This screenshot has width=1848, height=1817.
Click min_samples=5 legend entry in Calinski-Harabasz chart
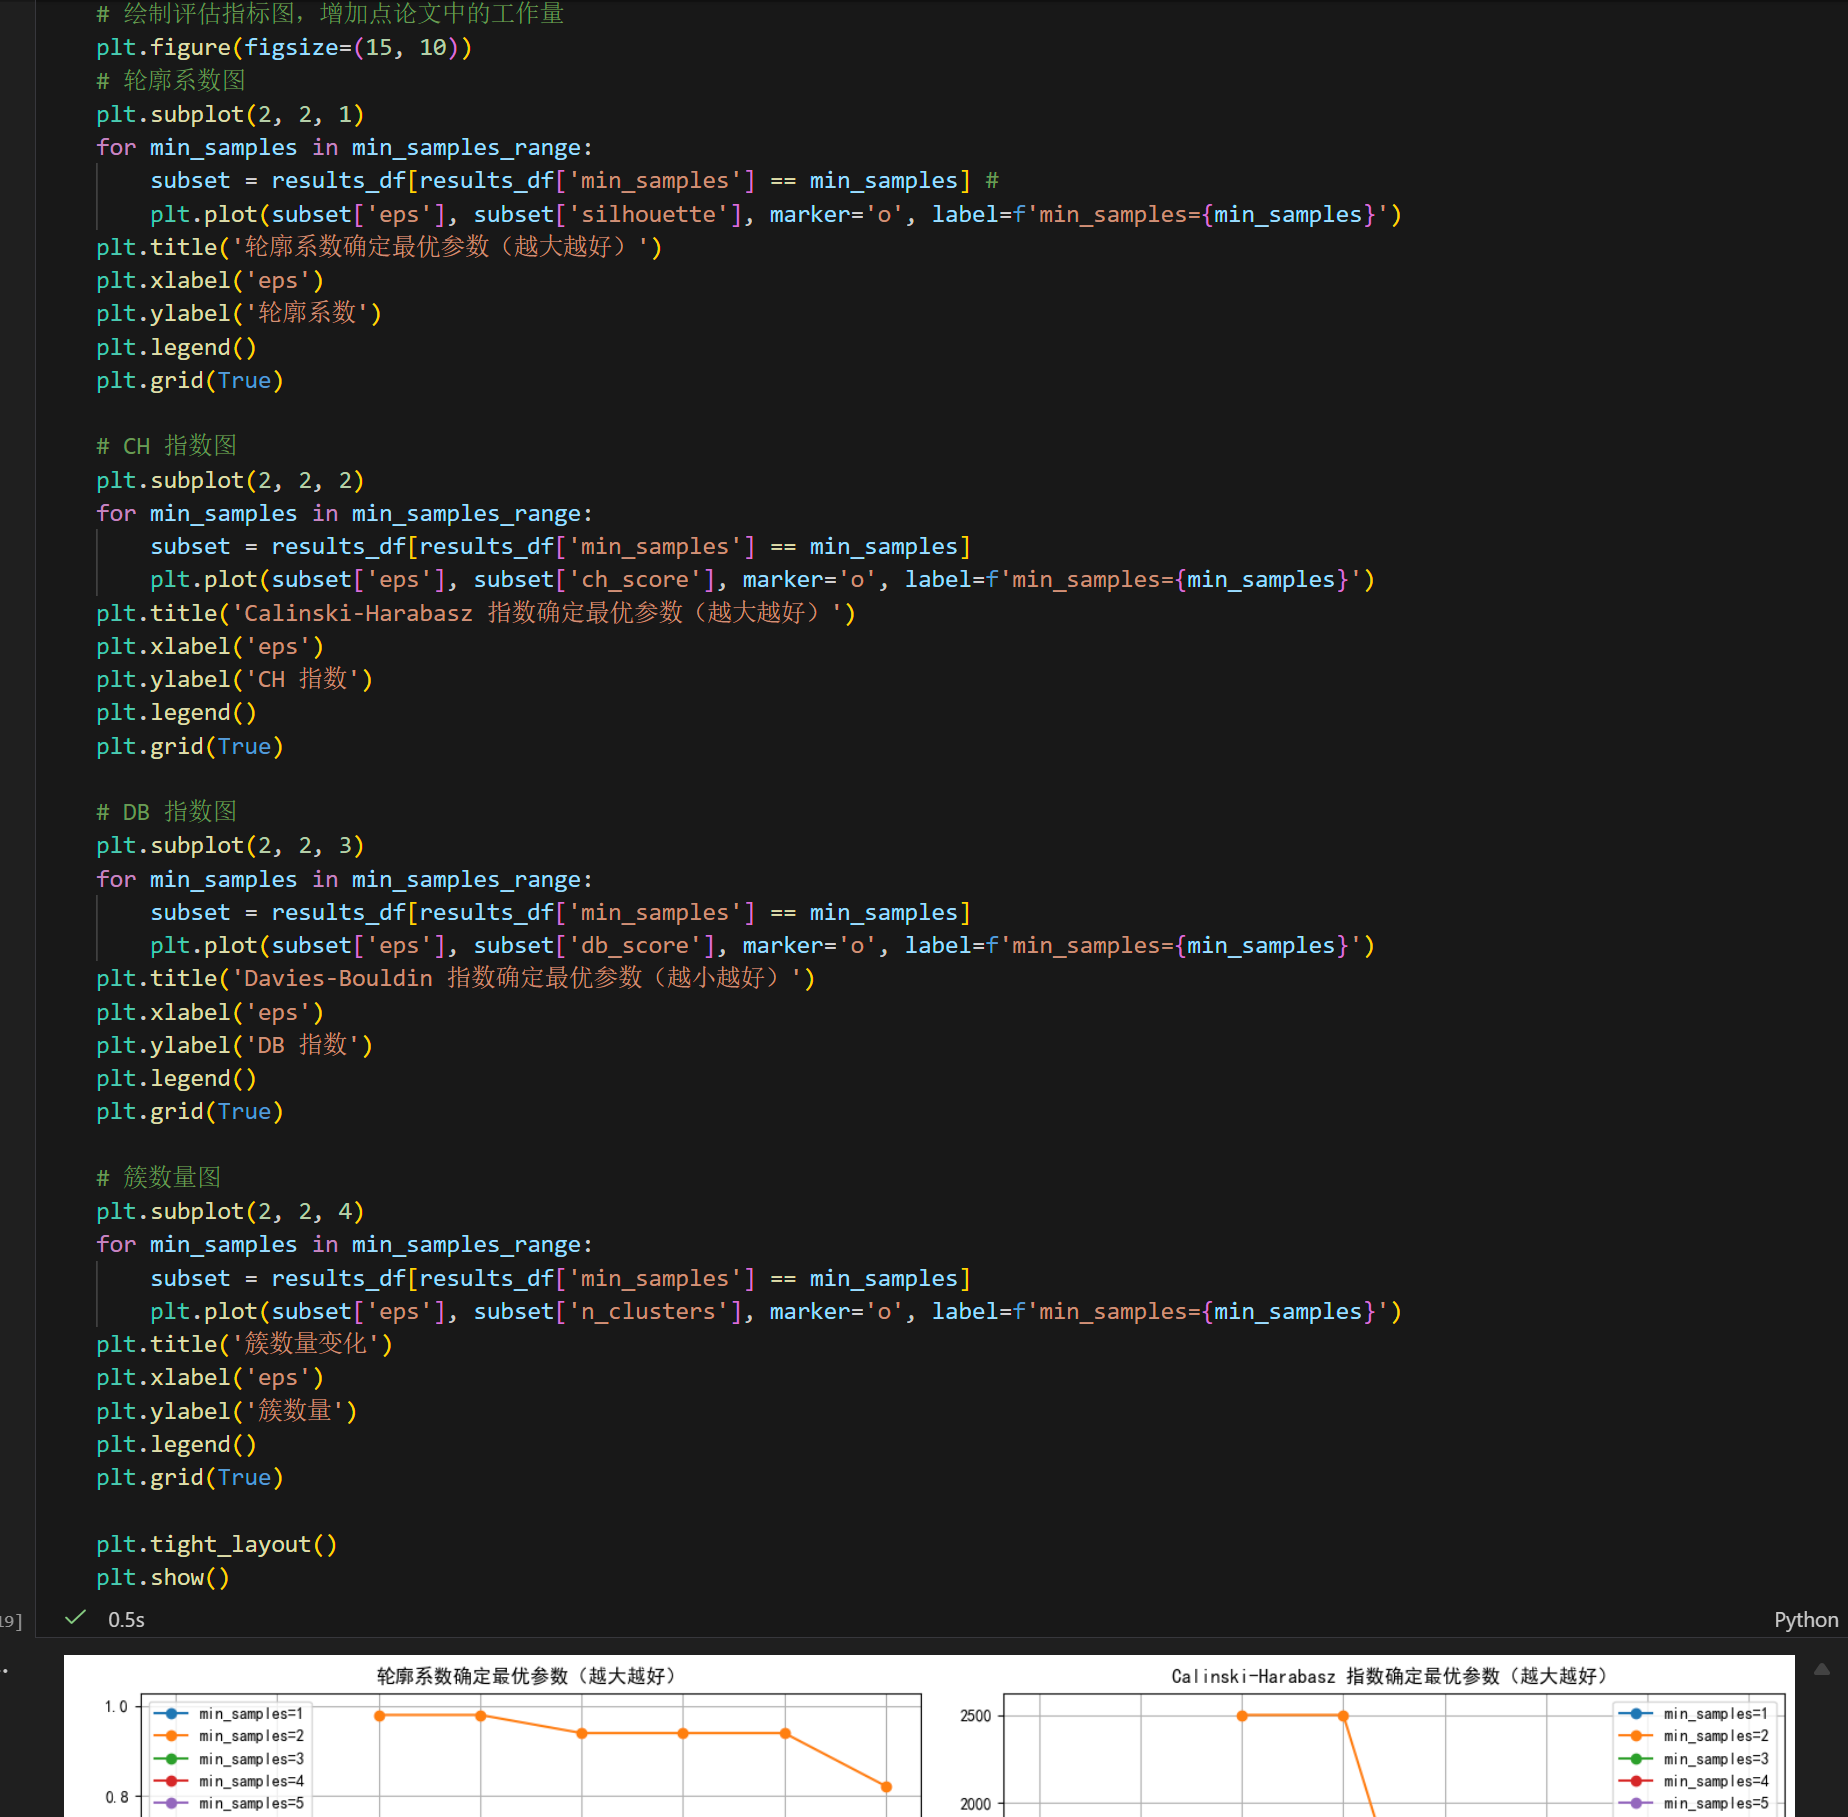coord(1694,1803)
